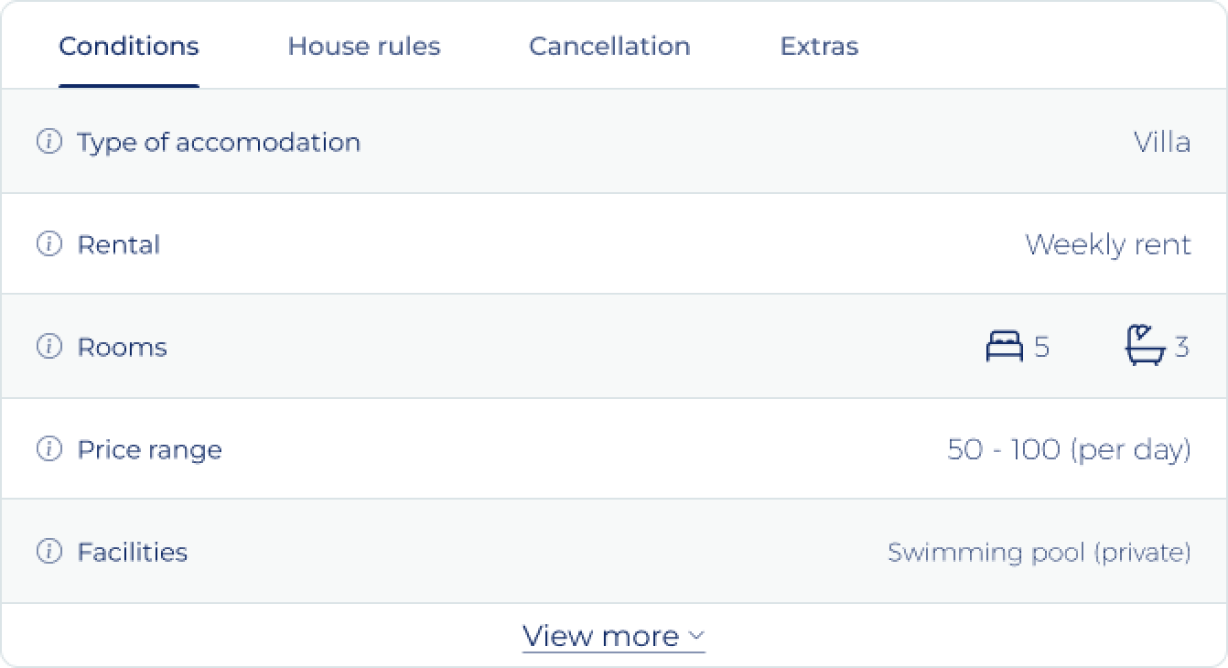Screen dimensions: 1228x668
Task: Click the Facilities row label
Action: point(132,552)
